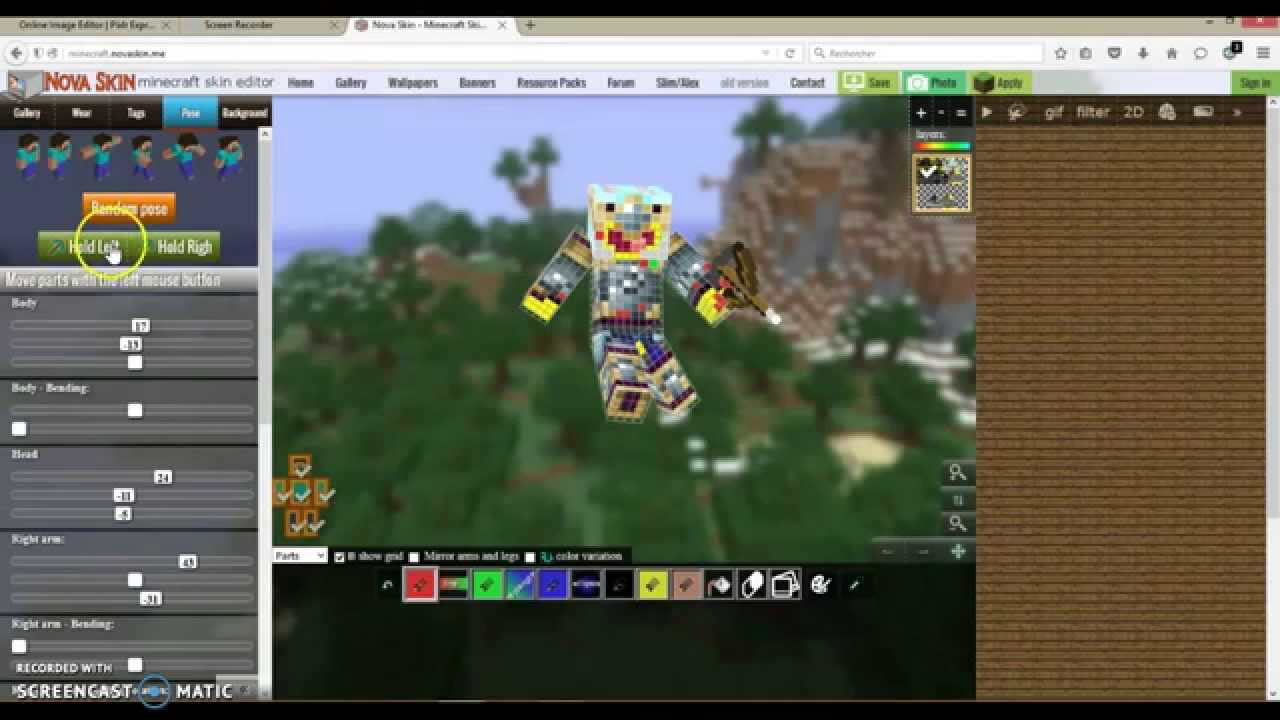Screen dimensions: 1280x720
Task: Open Banners page
Action: [x=477, y=83]
